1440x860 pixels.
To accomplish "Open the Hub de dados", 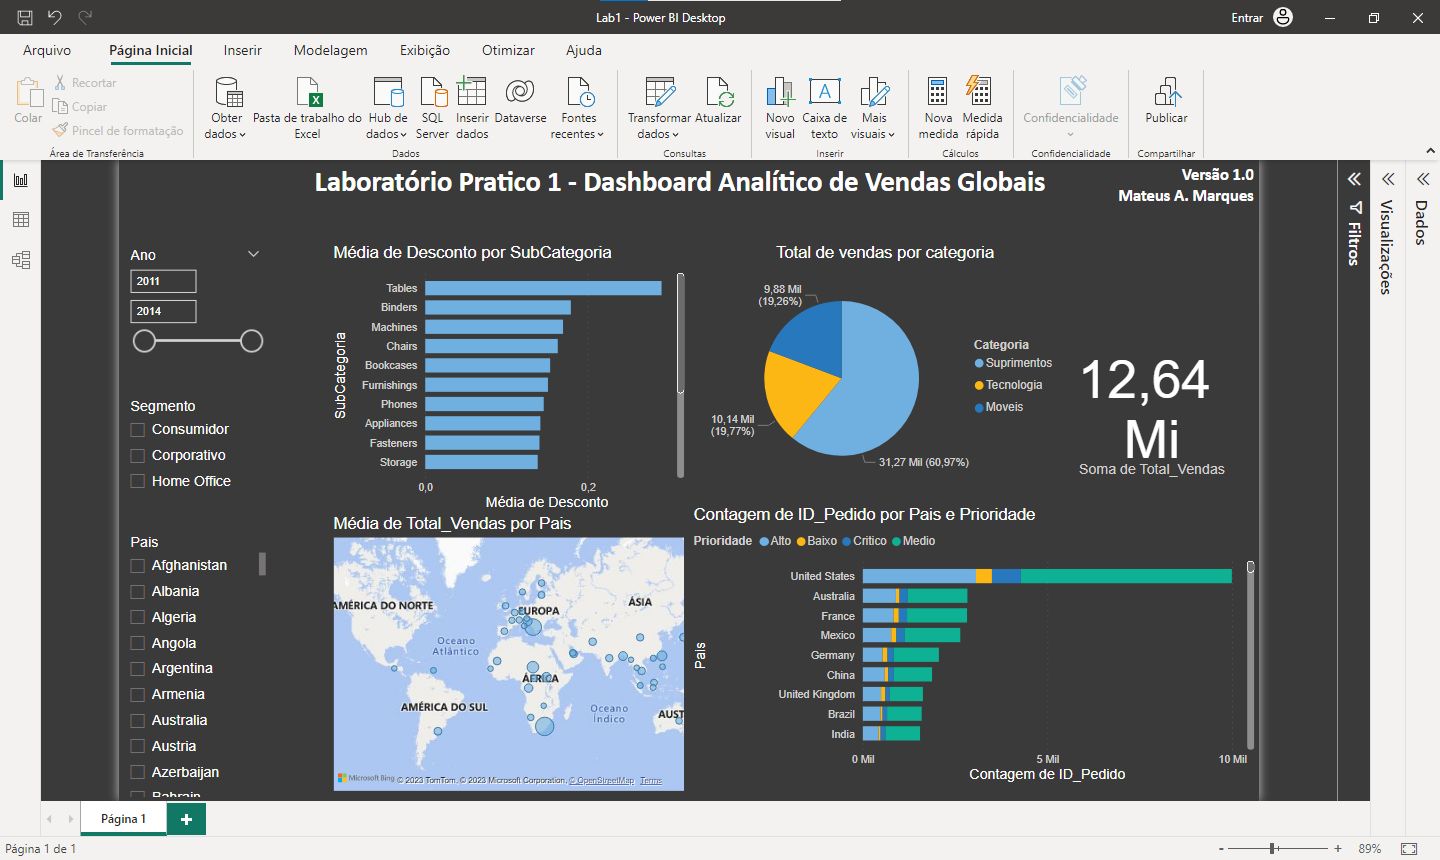I will point(387,108).
